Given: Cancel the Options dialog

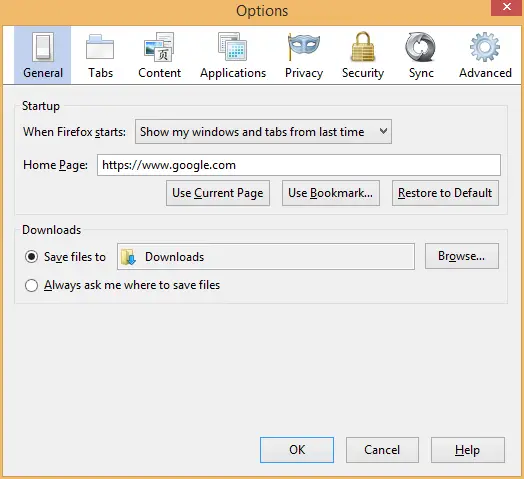Looking at the screenshot, I should click(x=382, y=450).
